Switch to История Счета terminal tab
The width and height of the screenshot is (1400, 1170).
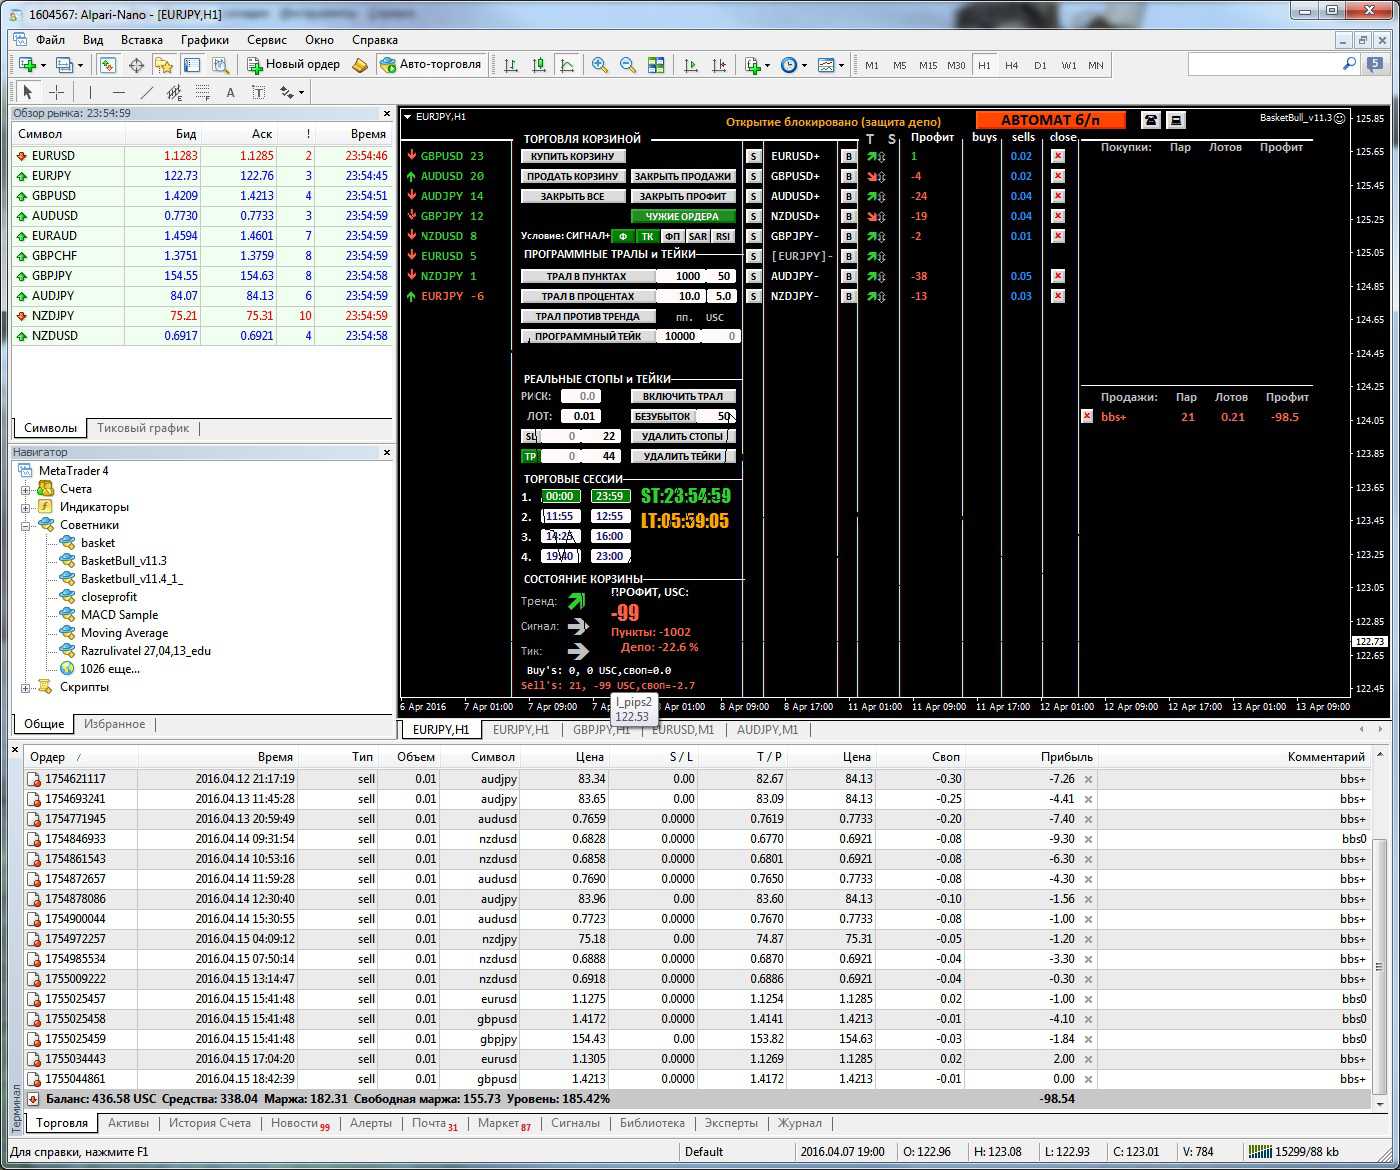coord(209,1123)
